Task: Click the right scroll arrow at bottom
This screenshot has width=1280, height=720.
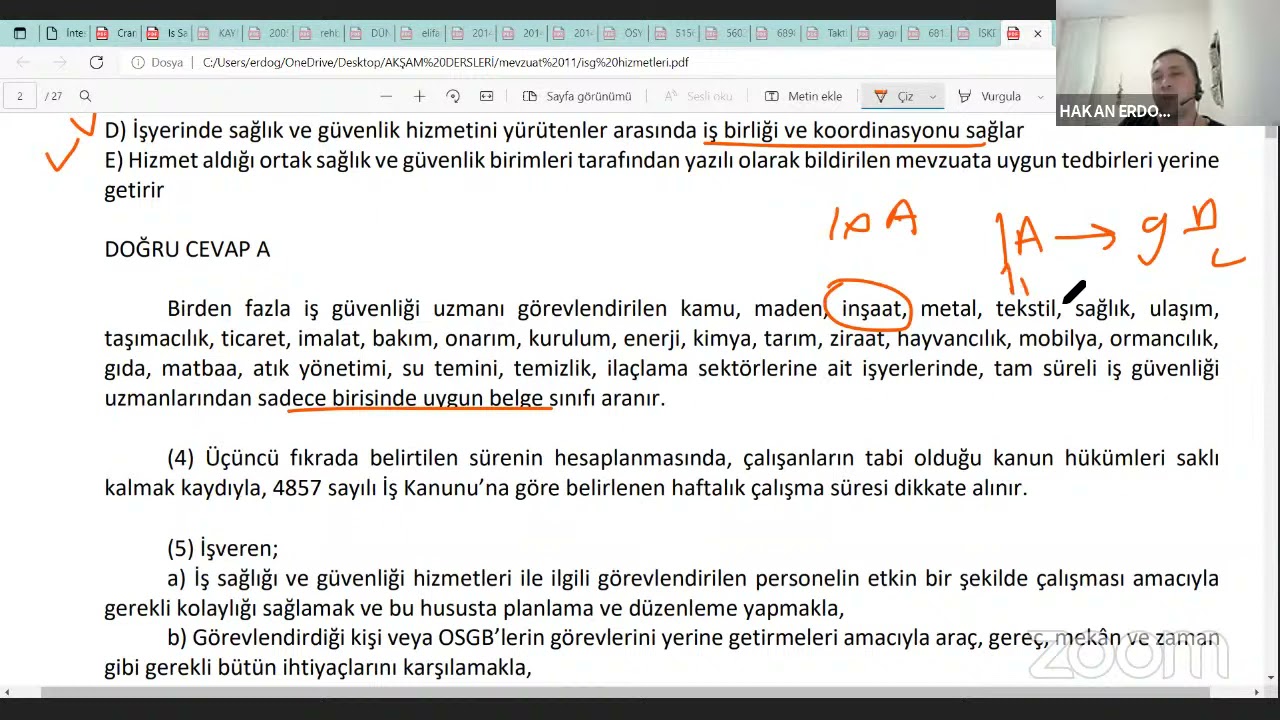Action: 1257,692
